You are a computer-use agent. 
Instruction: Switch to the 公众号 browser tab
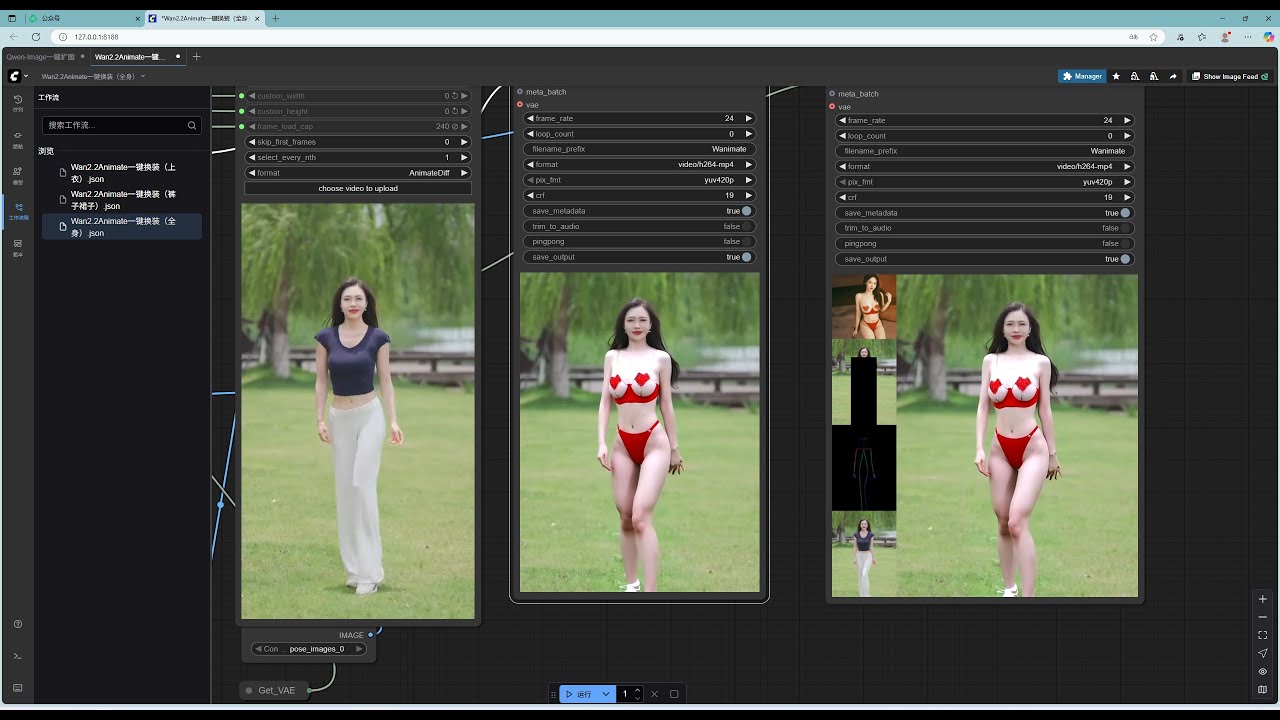[x=82, y=18]
